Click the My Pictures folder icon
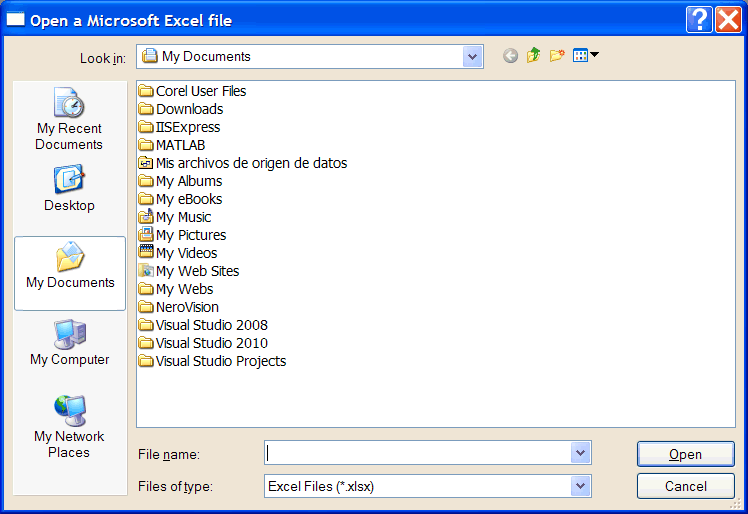 pyautogui.click(x=146, y=234)
